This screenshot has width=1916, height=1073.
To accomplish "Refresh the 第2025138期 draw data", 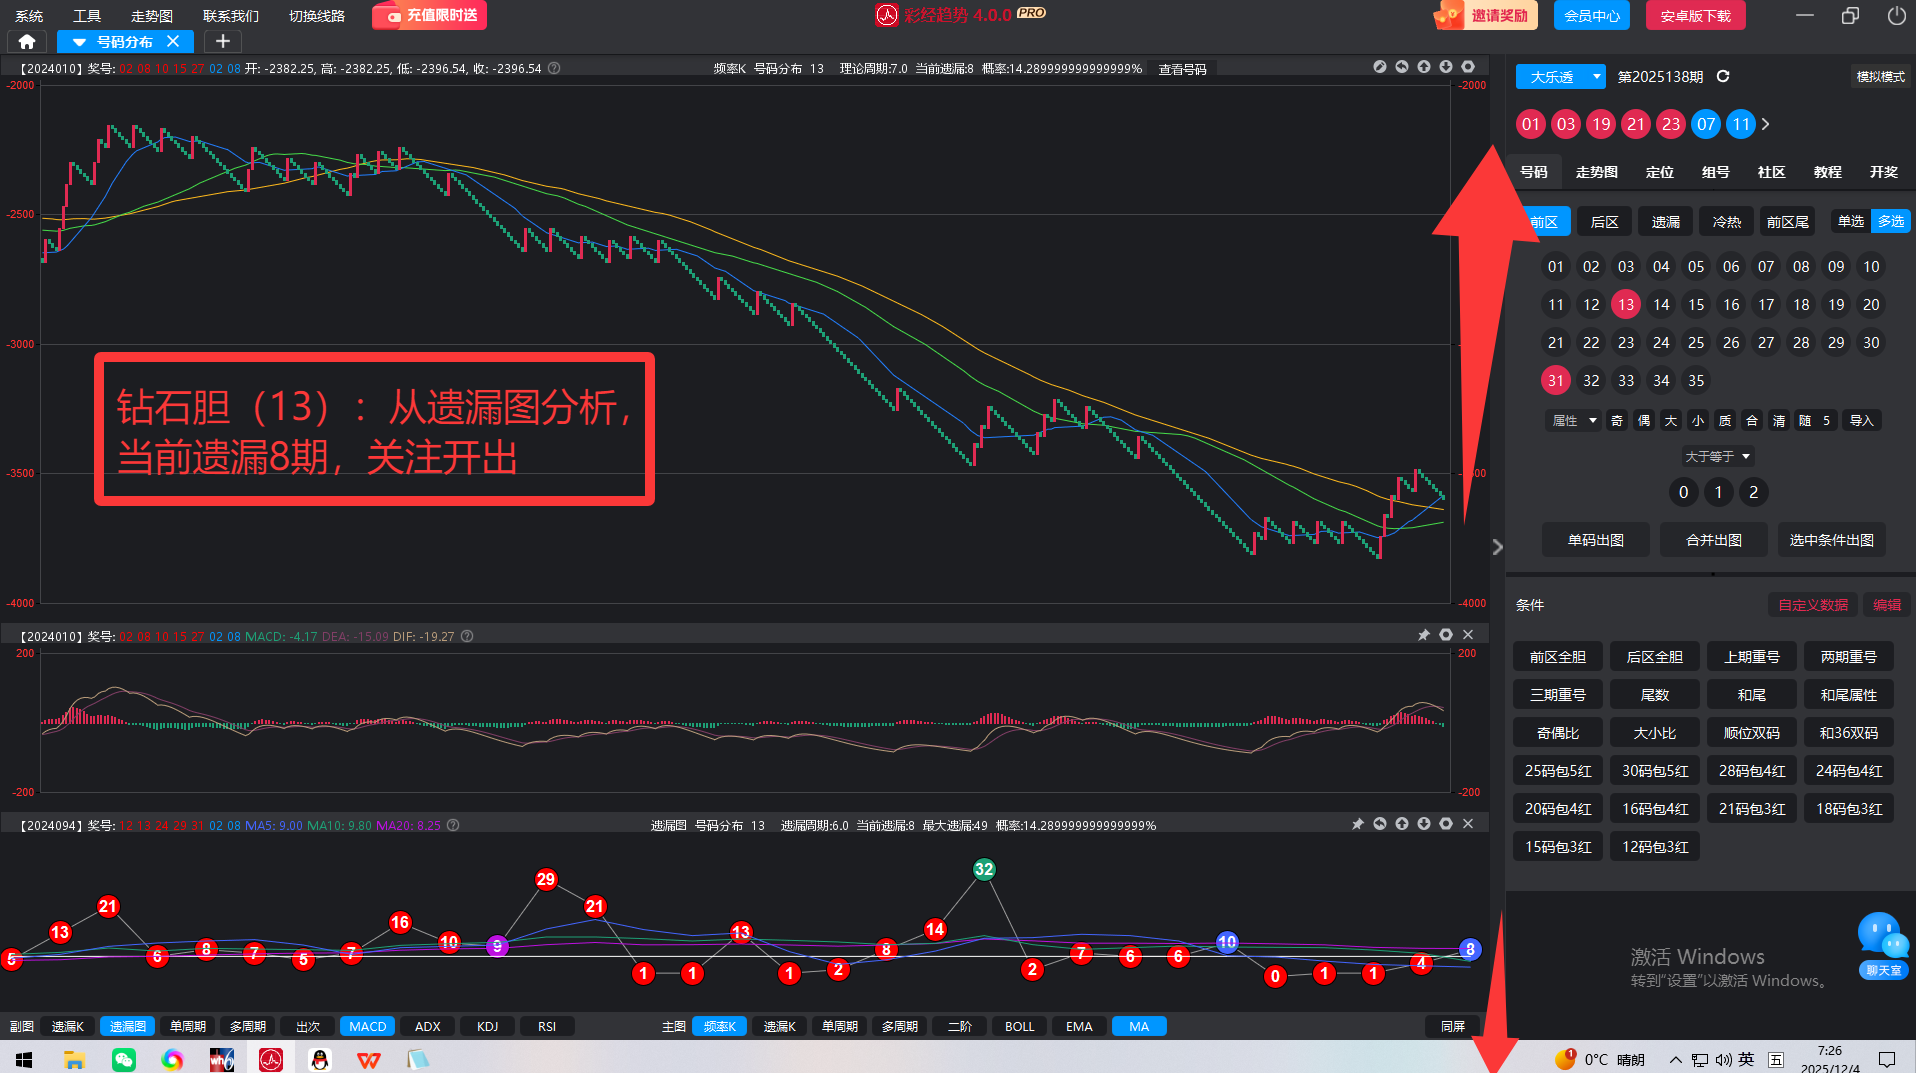I will pyautogui.click(x=1723, y=77).
